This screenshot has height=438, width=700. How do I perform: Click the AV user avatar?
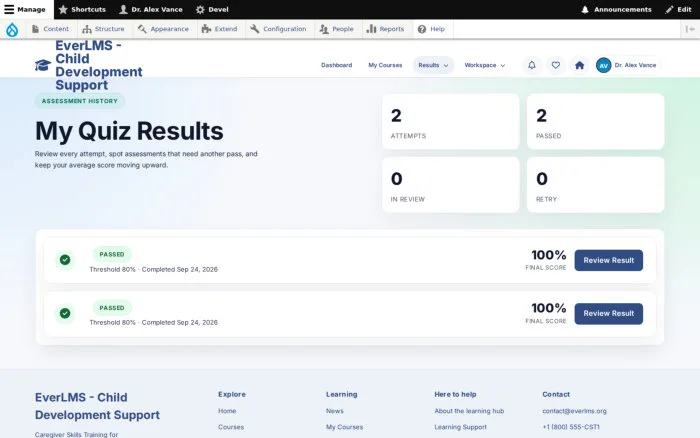tap(603, 65)
